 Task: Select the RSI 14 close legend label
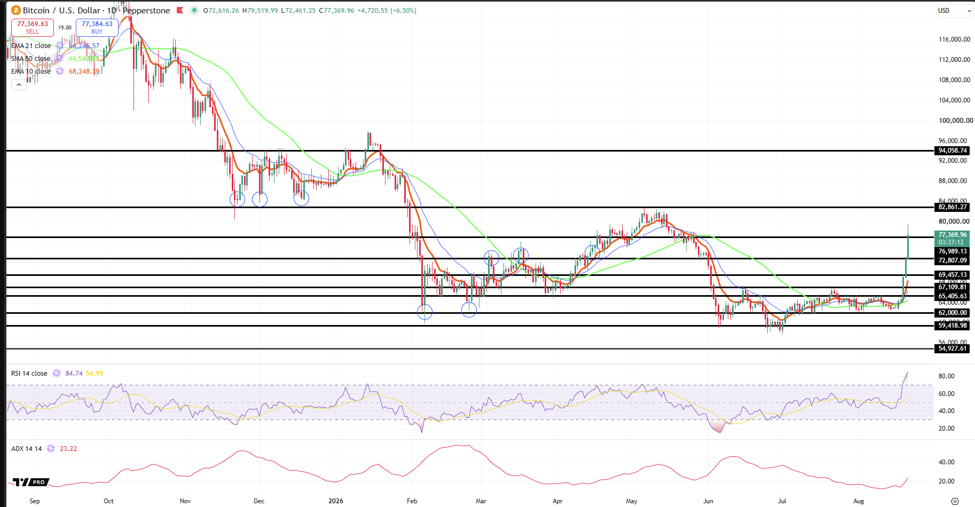click(29, 373)
